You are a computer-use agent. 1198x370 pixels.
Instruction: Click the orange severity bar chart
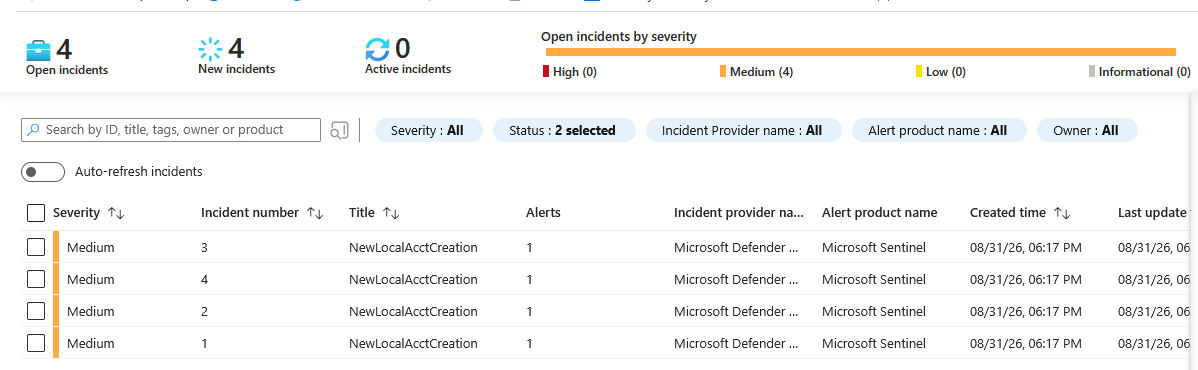tap(860, 52)
